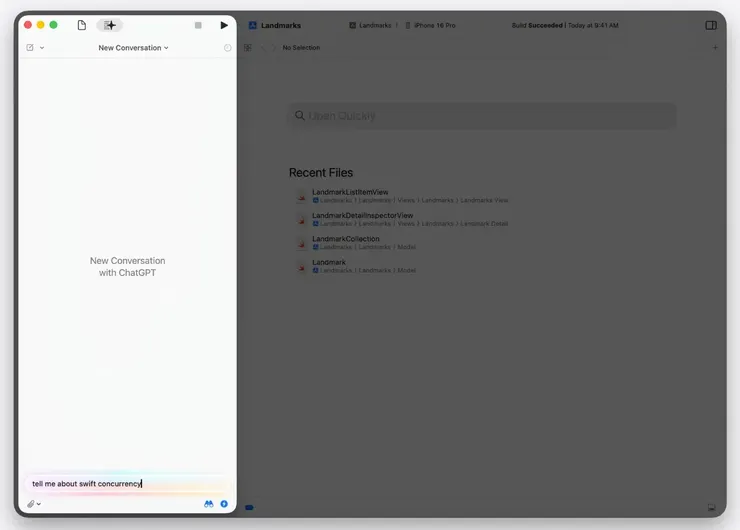Open the project navigator file icon
Image resolution: width=740 pixels, height=530 pixels.
pyautogui.click(x=81, y=25)
